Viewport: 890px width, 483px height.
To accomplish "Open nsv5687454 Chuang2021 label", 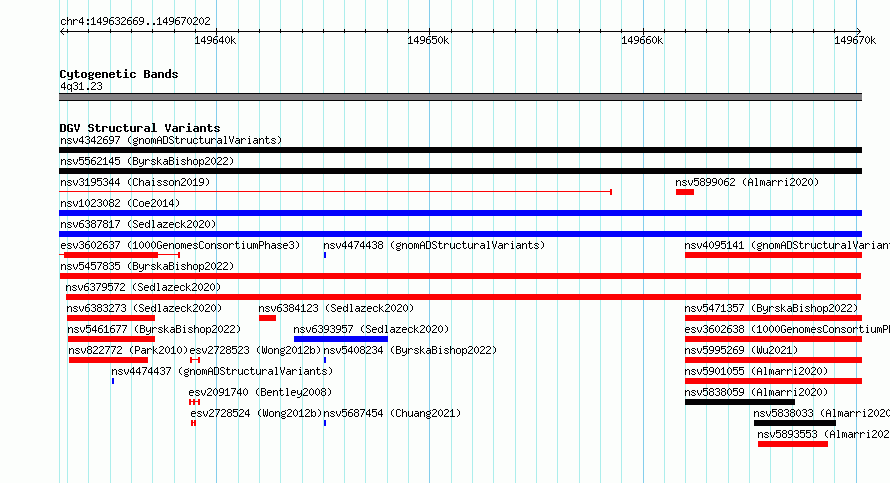I will 392,413.
